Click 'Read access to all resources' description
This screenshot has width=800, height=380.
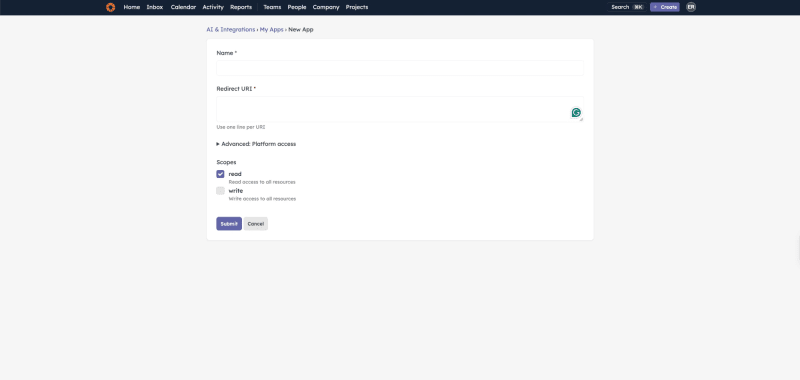[x=262, y=182]
